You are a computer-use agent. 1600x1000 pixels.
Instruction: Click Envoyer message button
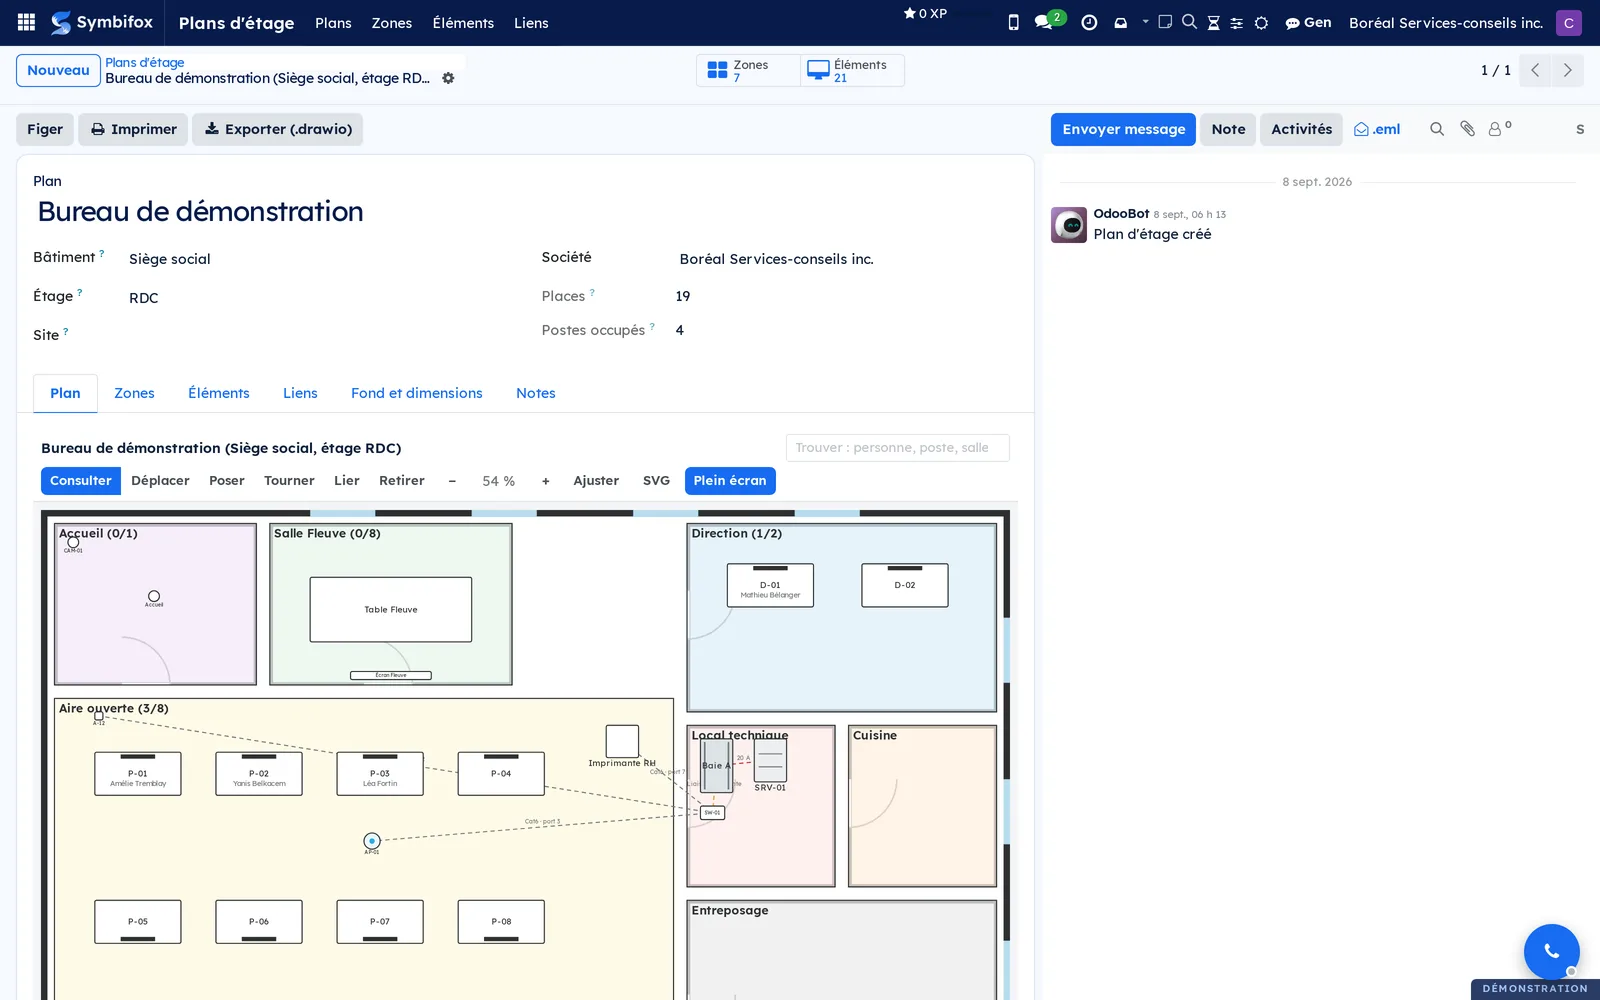[1123, 129]
